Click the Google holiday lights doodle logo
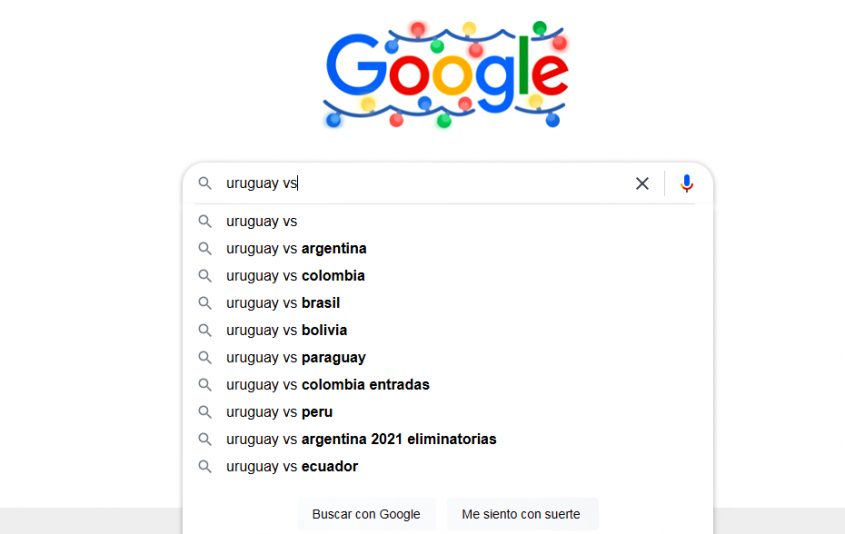This screenshot has height=534, width=845. point(446,74)
